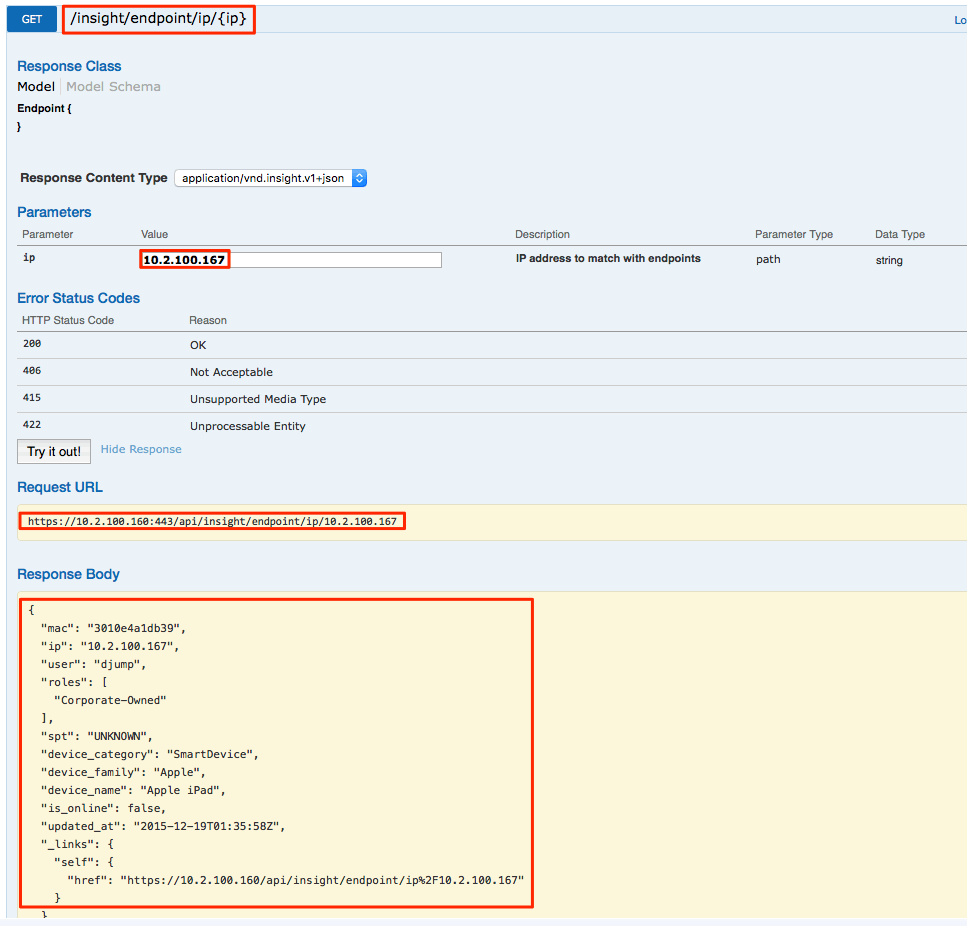Screen dimensions: 967x926
Task: Click the Reason column header
Action: click(208, 321)
